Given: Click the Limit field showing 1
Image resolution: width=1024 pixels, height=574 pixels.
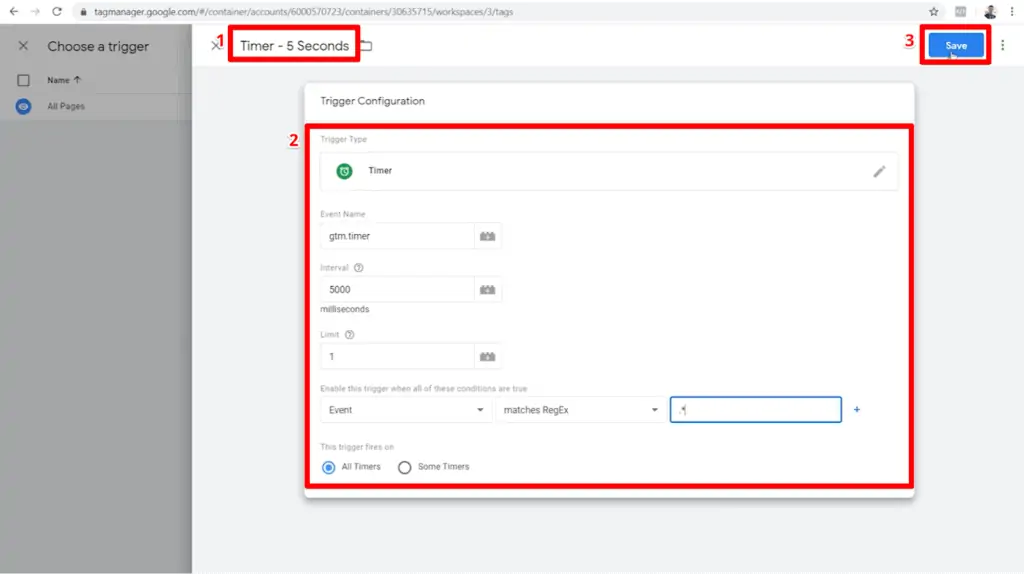Looking at the screenshot, I should click(x=397, y=357).
